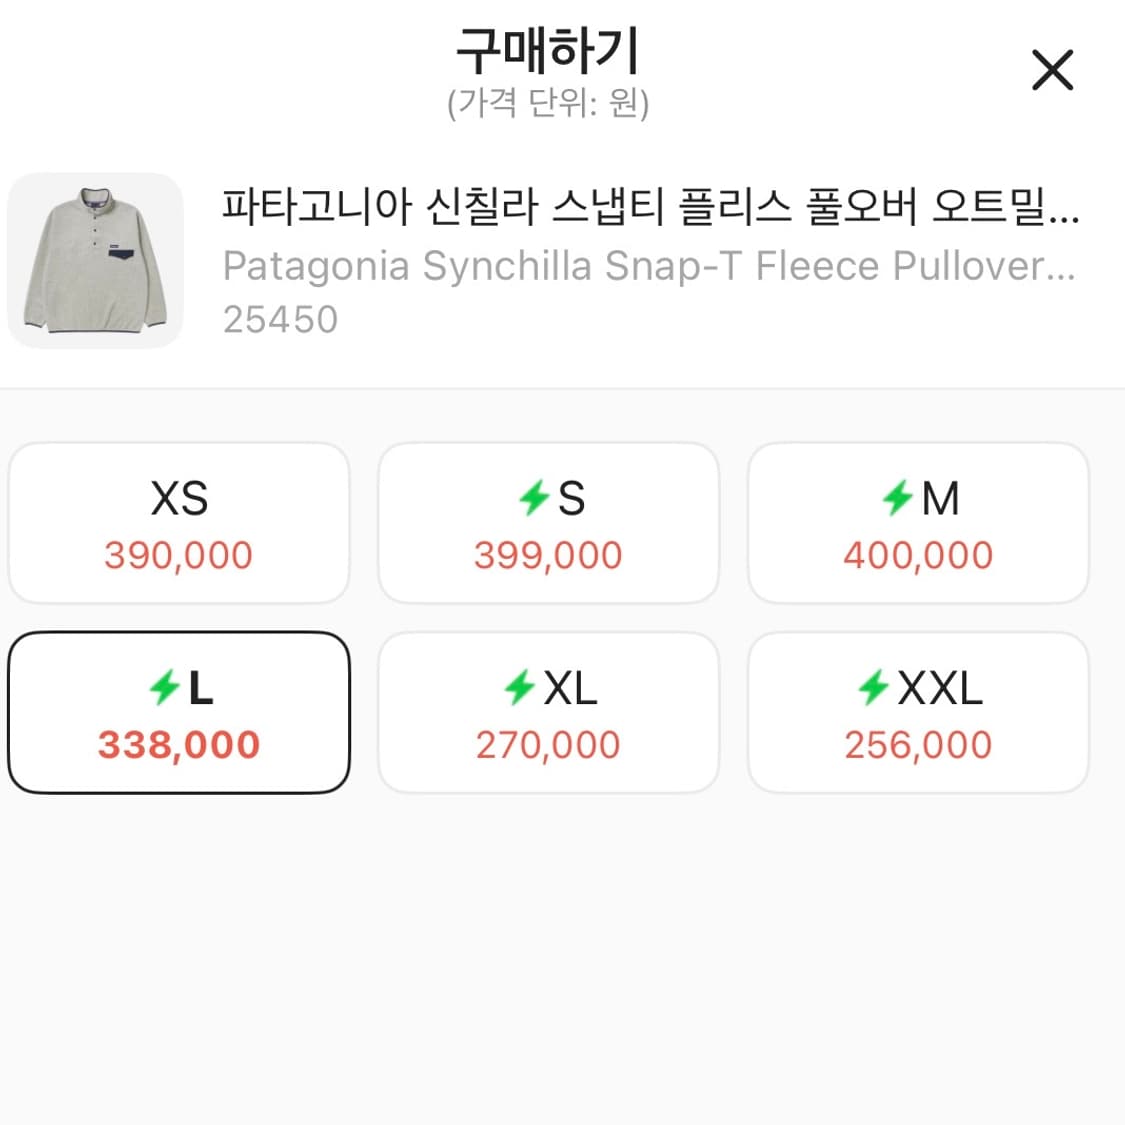Click the lightning bolt icon next to XL
The width and height of the screenshot is (1125, 1125).
[x=520, y=685]
